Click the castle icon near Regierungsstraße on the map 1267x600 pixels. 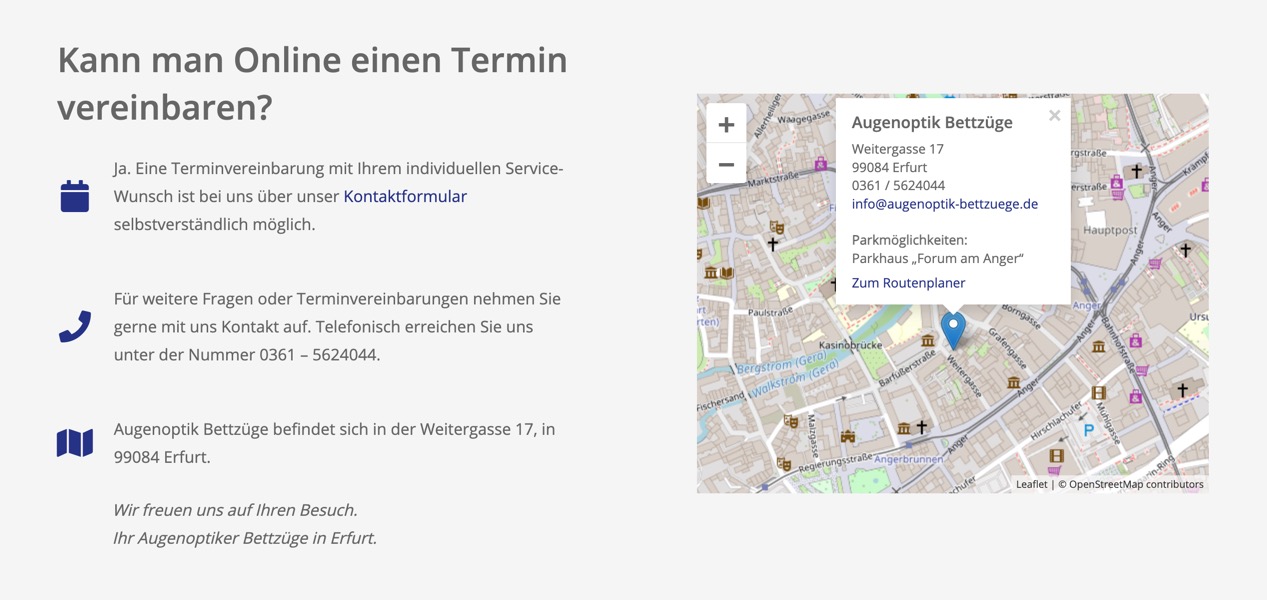tap(848, 436)
